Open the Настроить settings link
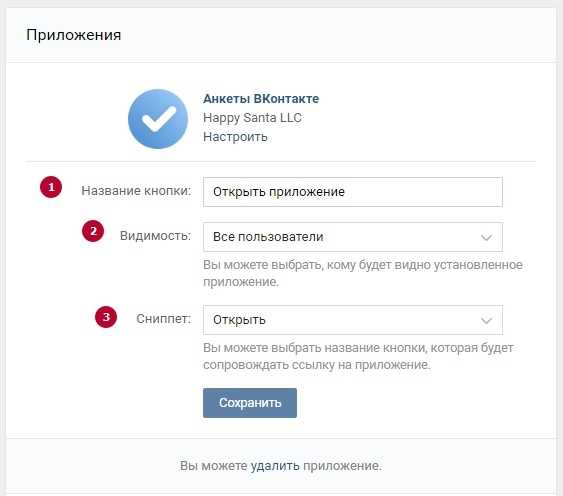Image resolution: width=563 pixels, height=496 pixels. pyautogui.click(x=235, y=137)
